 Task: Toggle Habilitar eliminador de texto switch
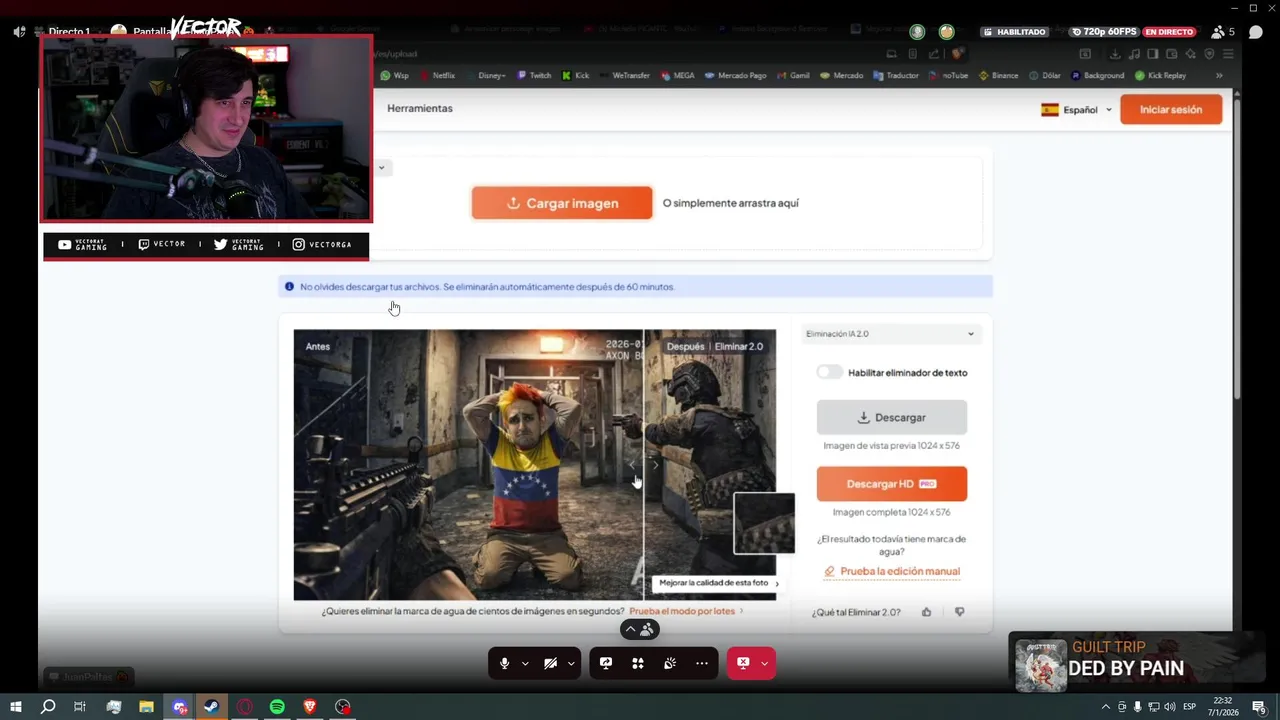830,372
